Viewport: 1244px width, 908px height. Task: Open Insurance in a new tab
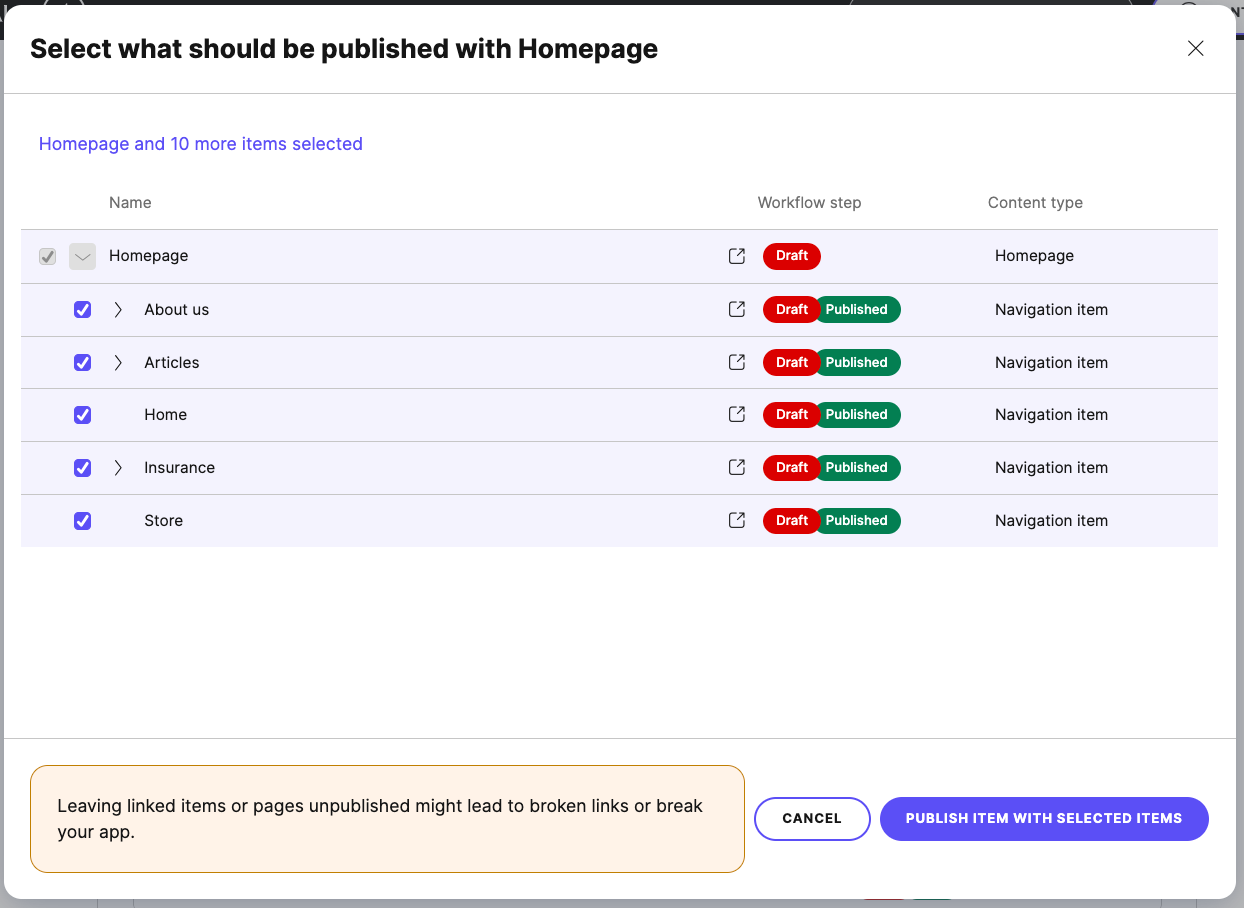737,467
